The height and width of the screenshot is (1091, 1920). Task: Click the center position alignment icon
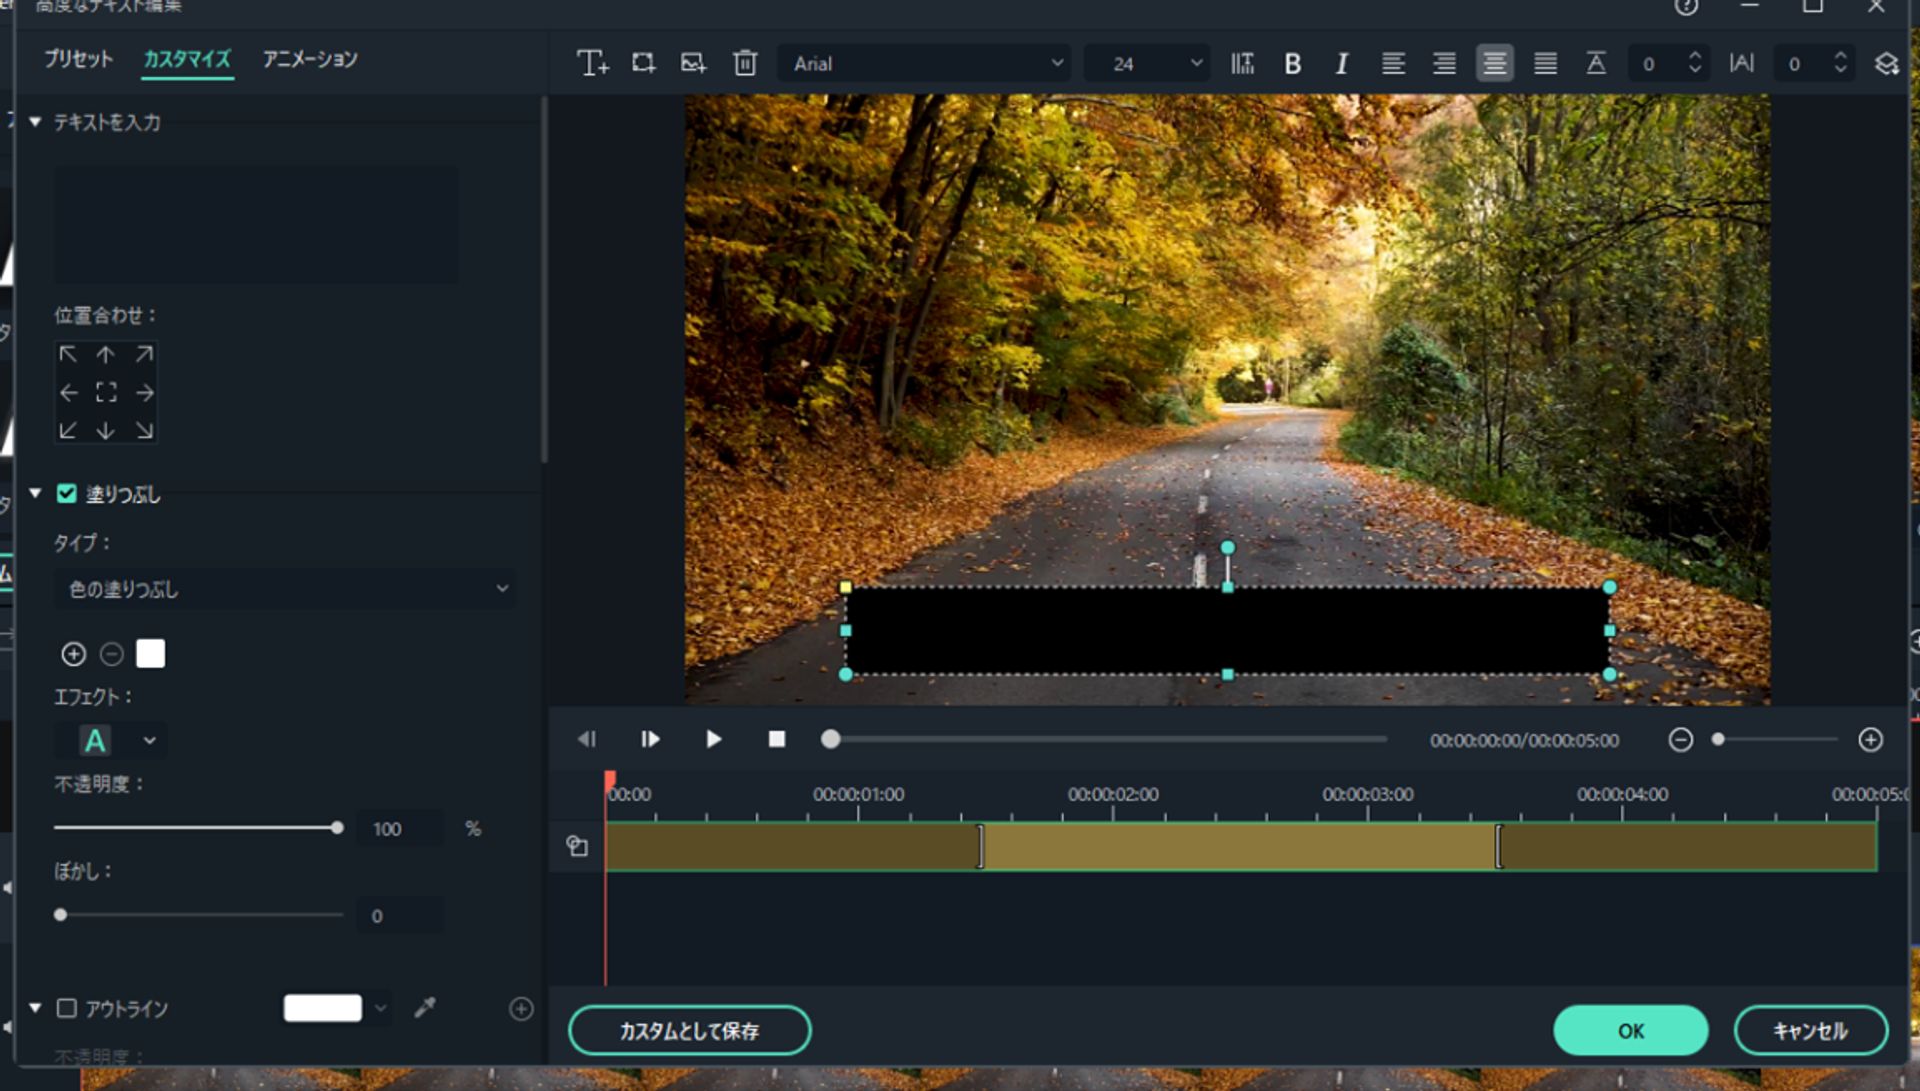(106, 392)
